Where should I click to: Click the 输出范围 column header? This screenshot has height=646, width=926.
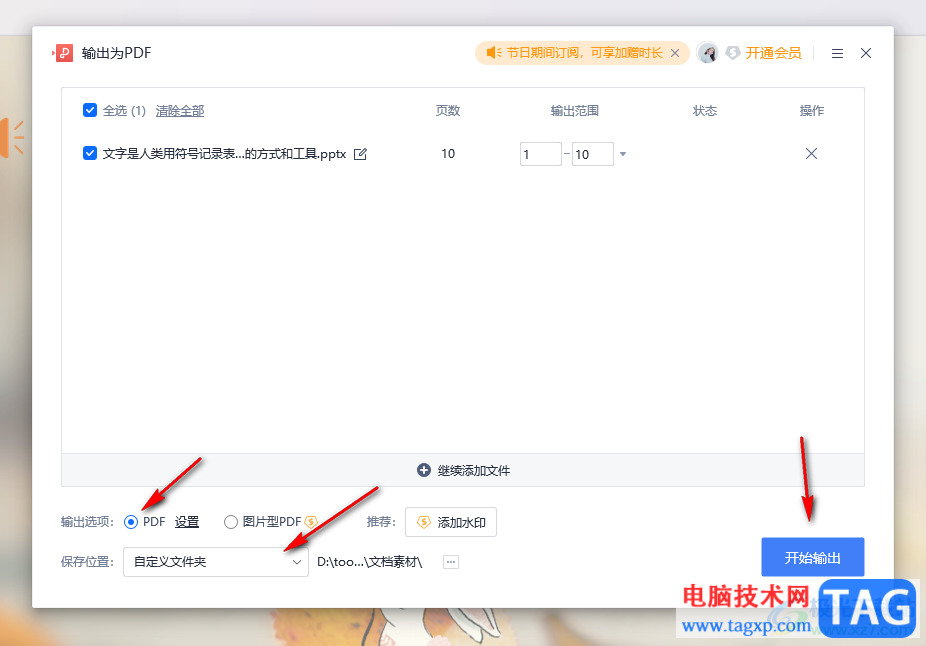575,111
